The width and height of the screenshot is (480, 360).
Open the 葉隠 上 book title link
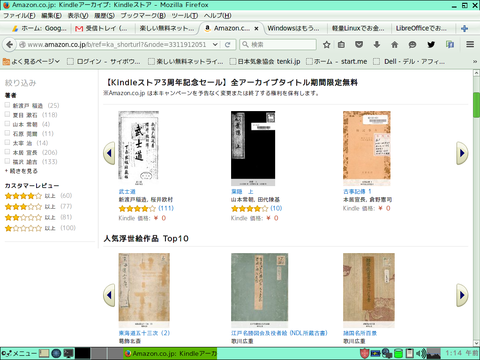point(242,192)
